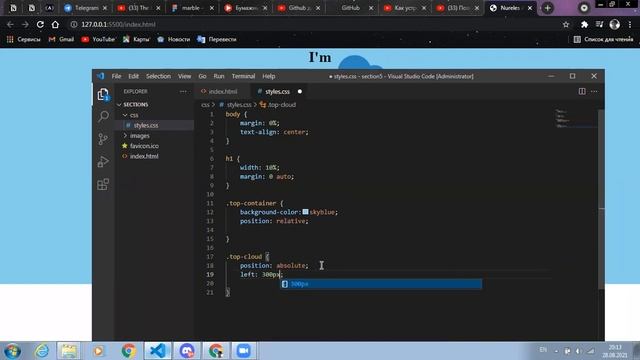Open Zoom from taskbar
640x360 pixels.
click(x=244, y=351)
